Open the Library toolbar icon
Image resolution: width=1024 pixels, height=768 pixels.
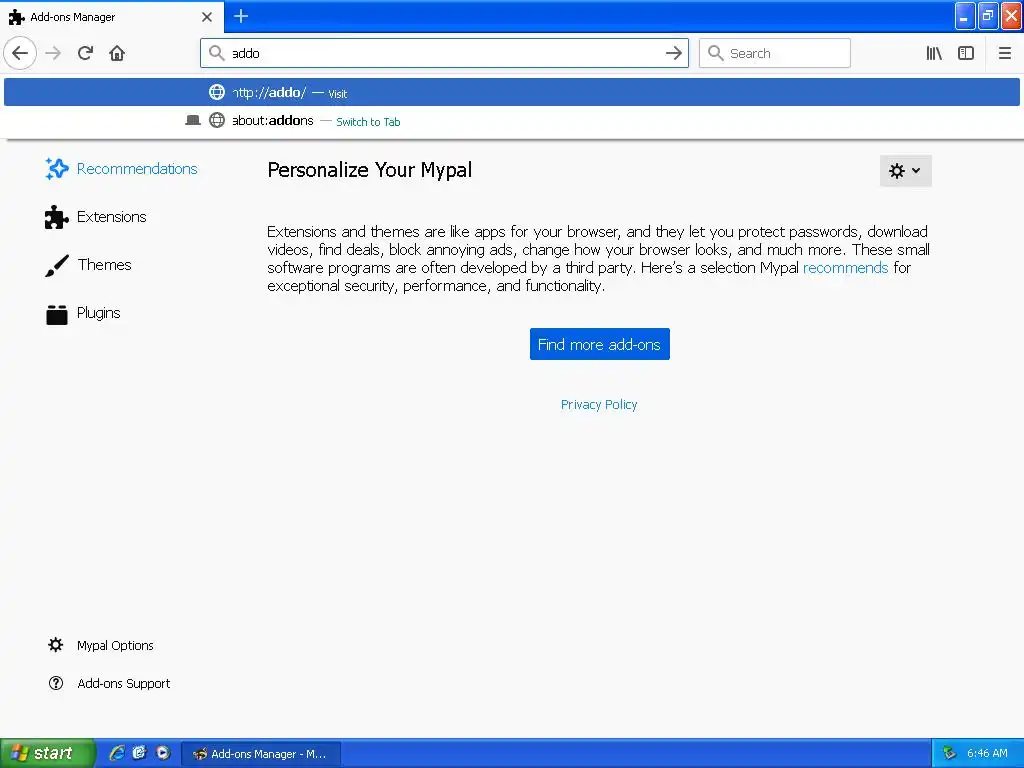pos(934,53)
